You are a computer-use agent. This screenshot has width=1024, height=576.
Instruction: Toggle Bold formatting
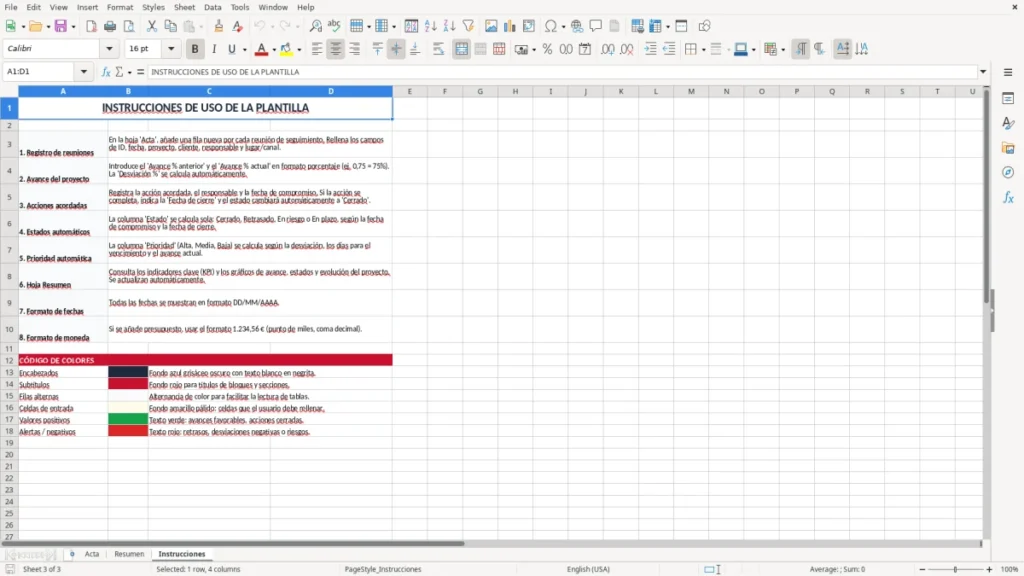(195, 49)
